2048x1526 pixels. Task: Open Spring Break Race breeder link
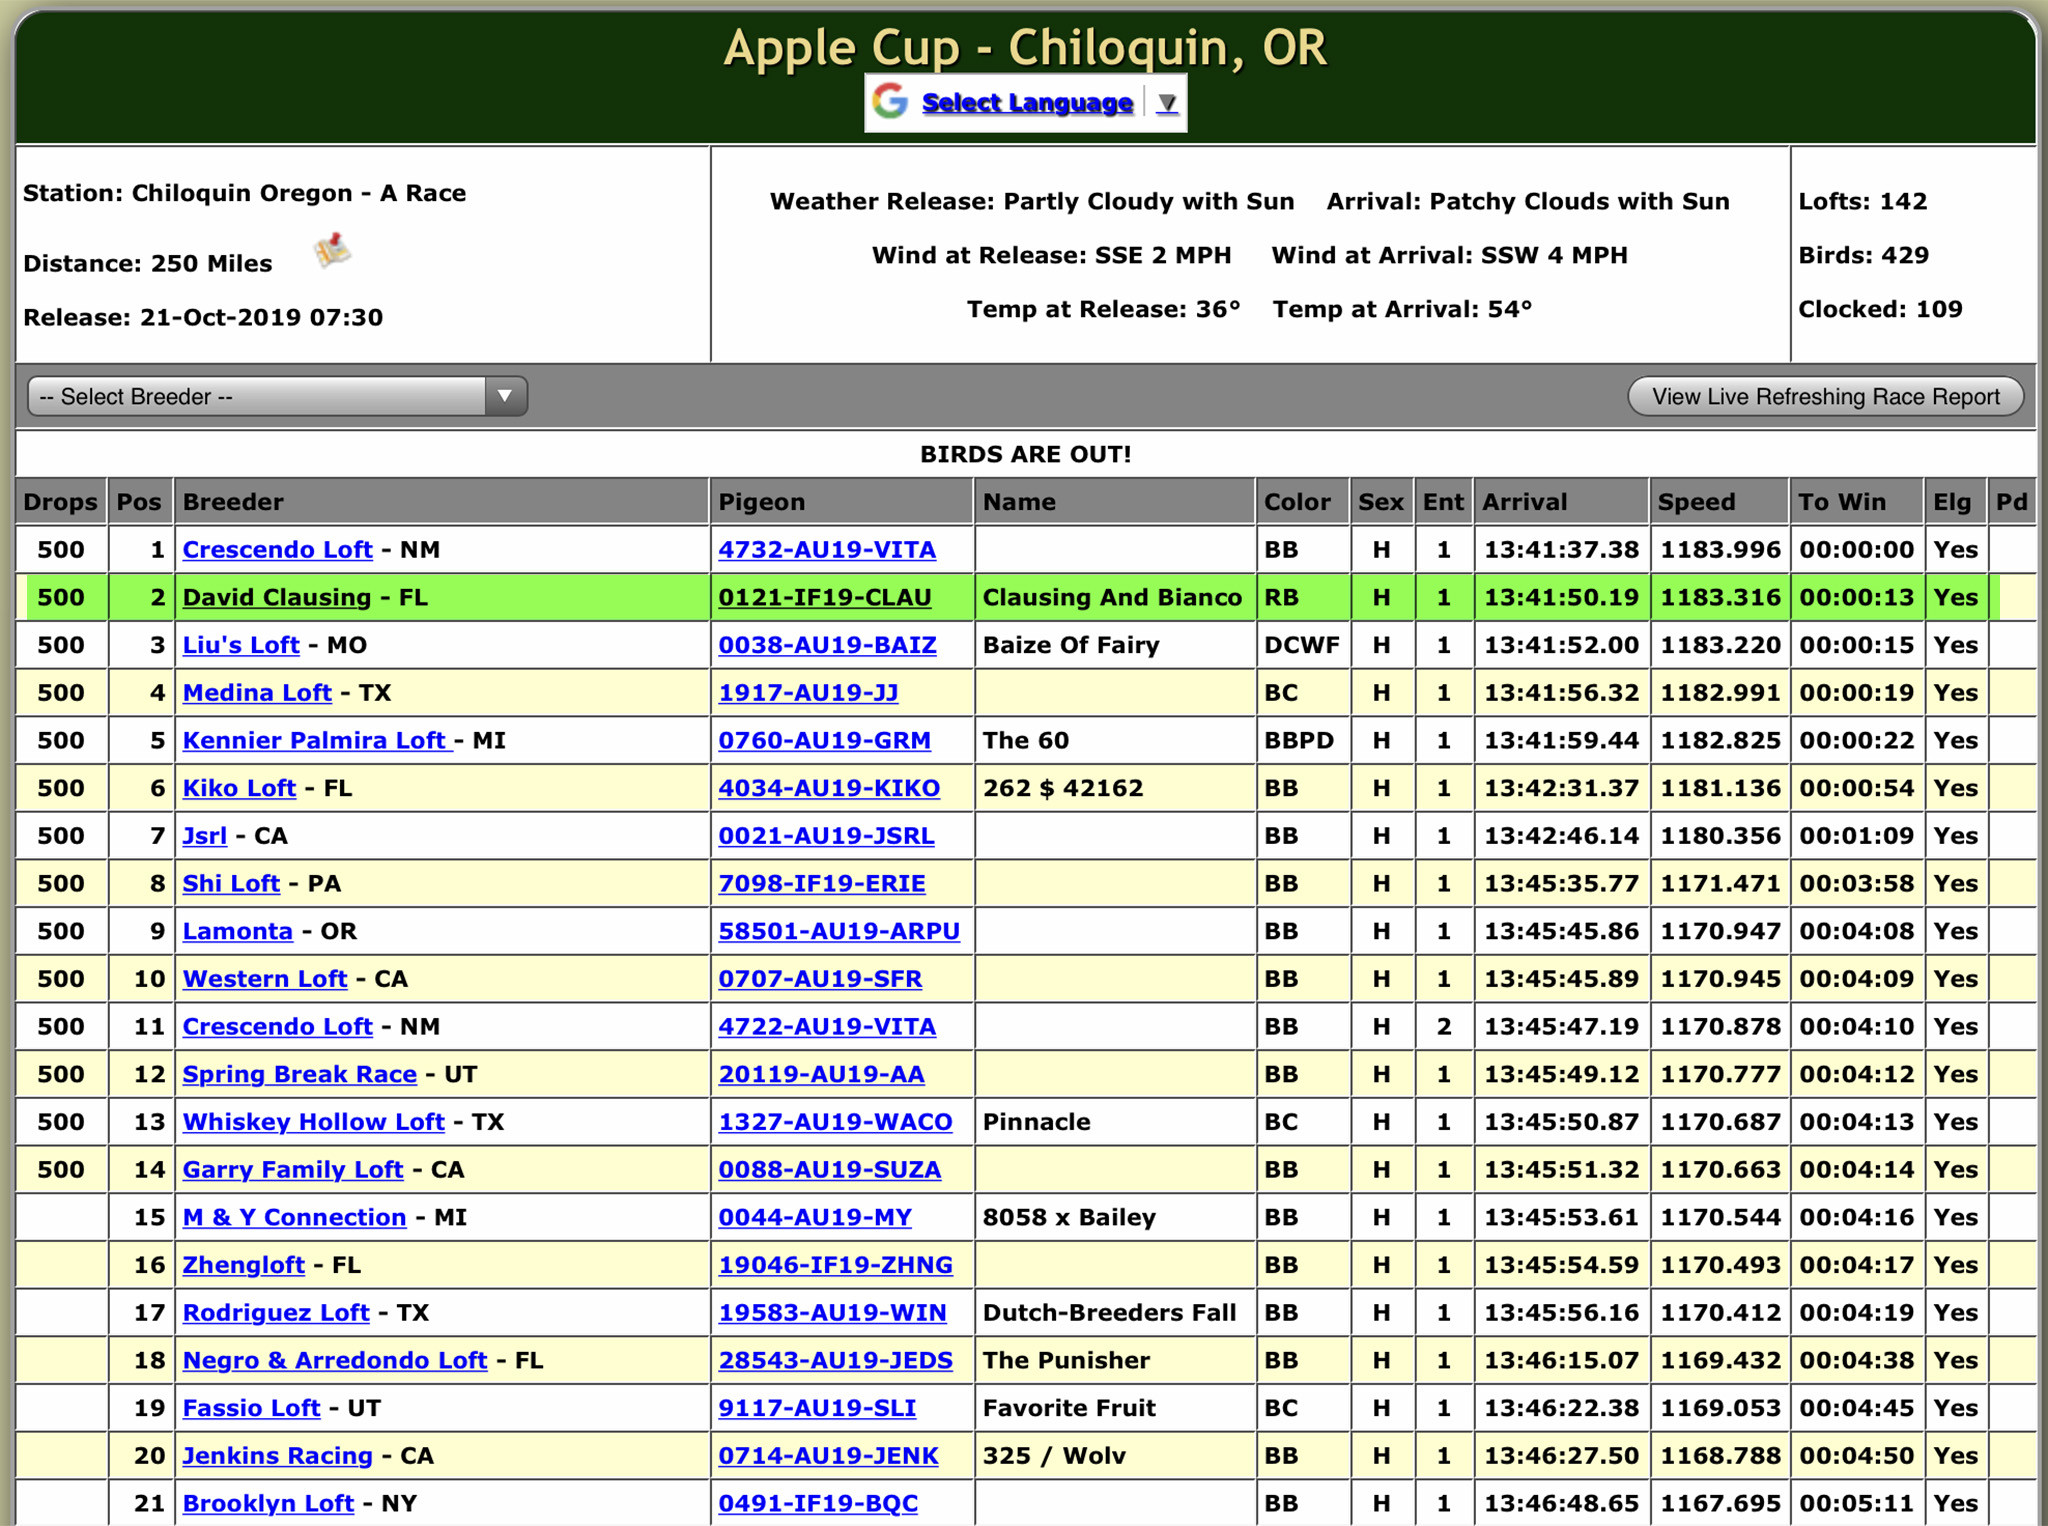point(299,1075)
